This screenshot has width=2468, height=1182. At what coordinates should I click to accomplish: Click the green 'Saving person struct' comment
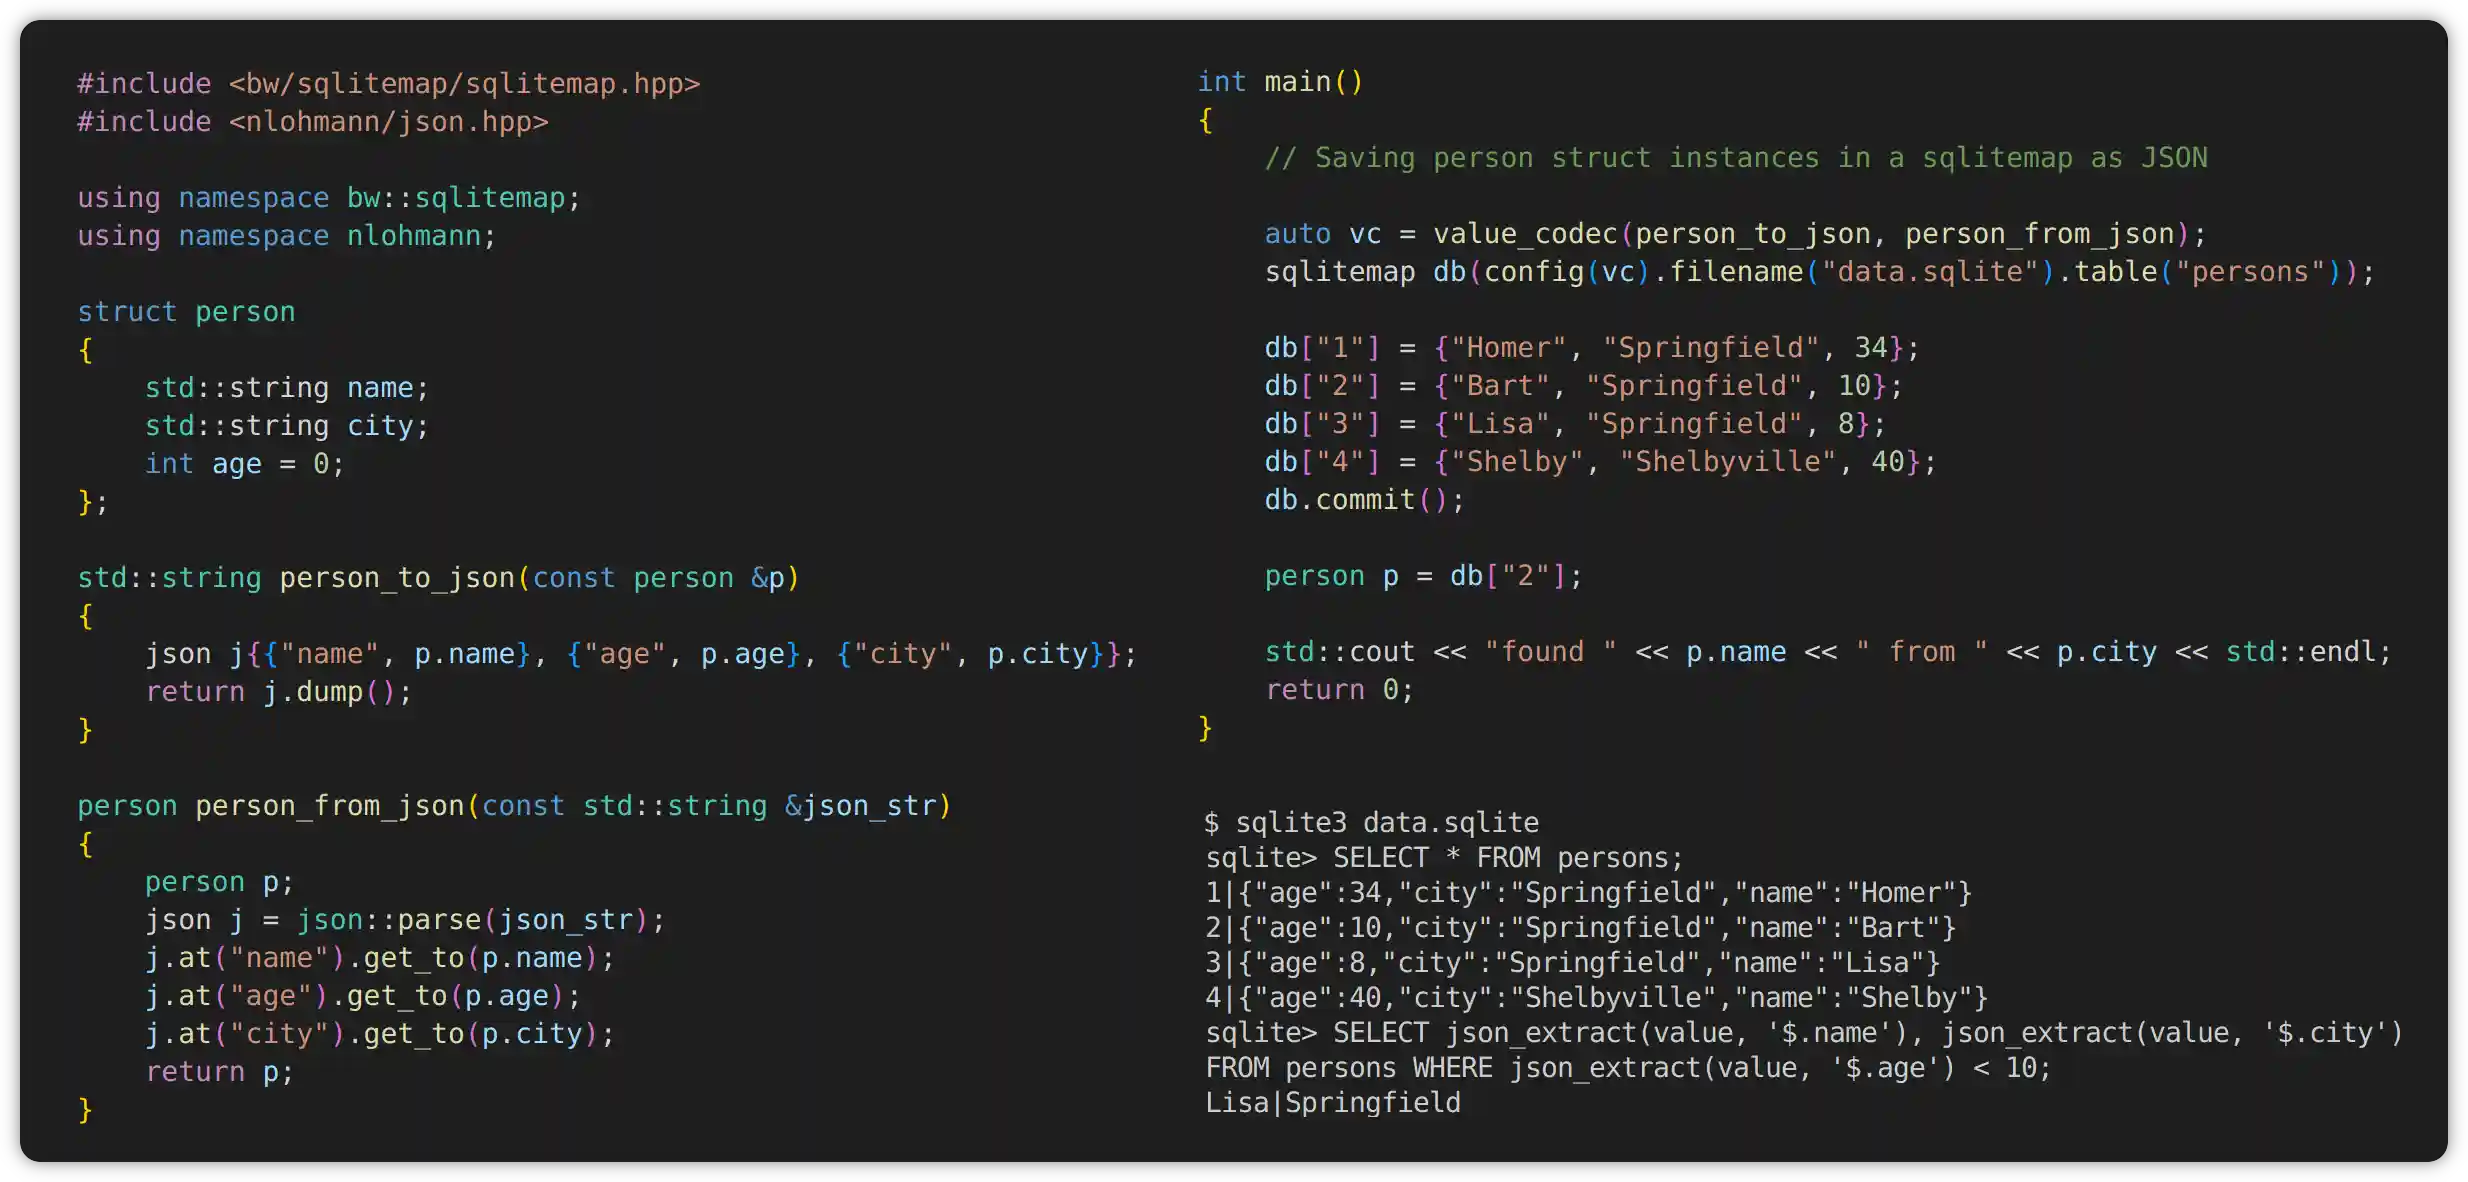click(1735, 158)
